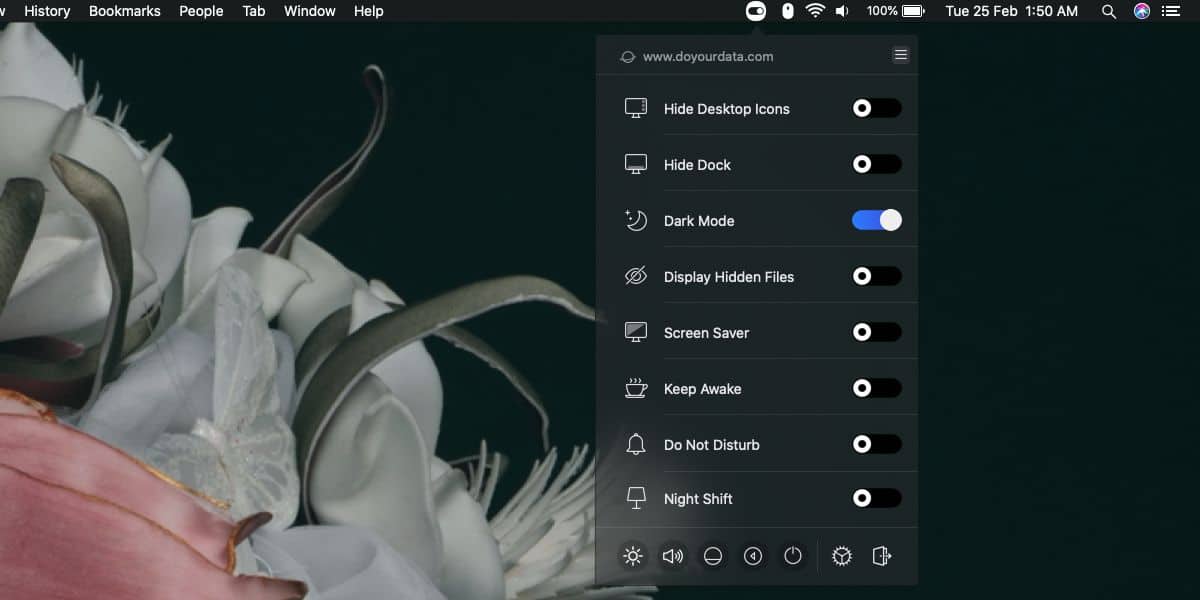1200x600 pixels.
Task: Click the Do Not Disturb label
Action: (x=712, y=445)
